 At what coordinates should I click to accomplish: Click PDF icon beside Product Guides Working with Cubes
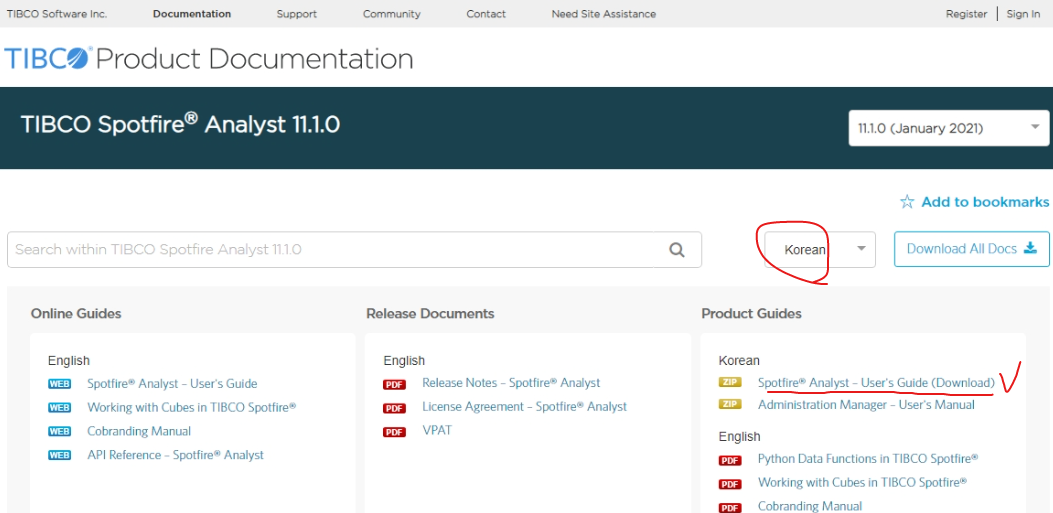pyautogui.click(x=730, y=483)
